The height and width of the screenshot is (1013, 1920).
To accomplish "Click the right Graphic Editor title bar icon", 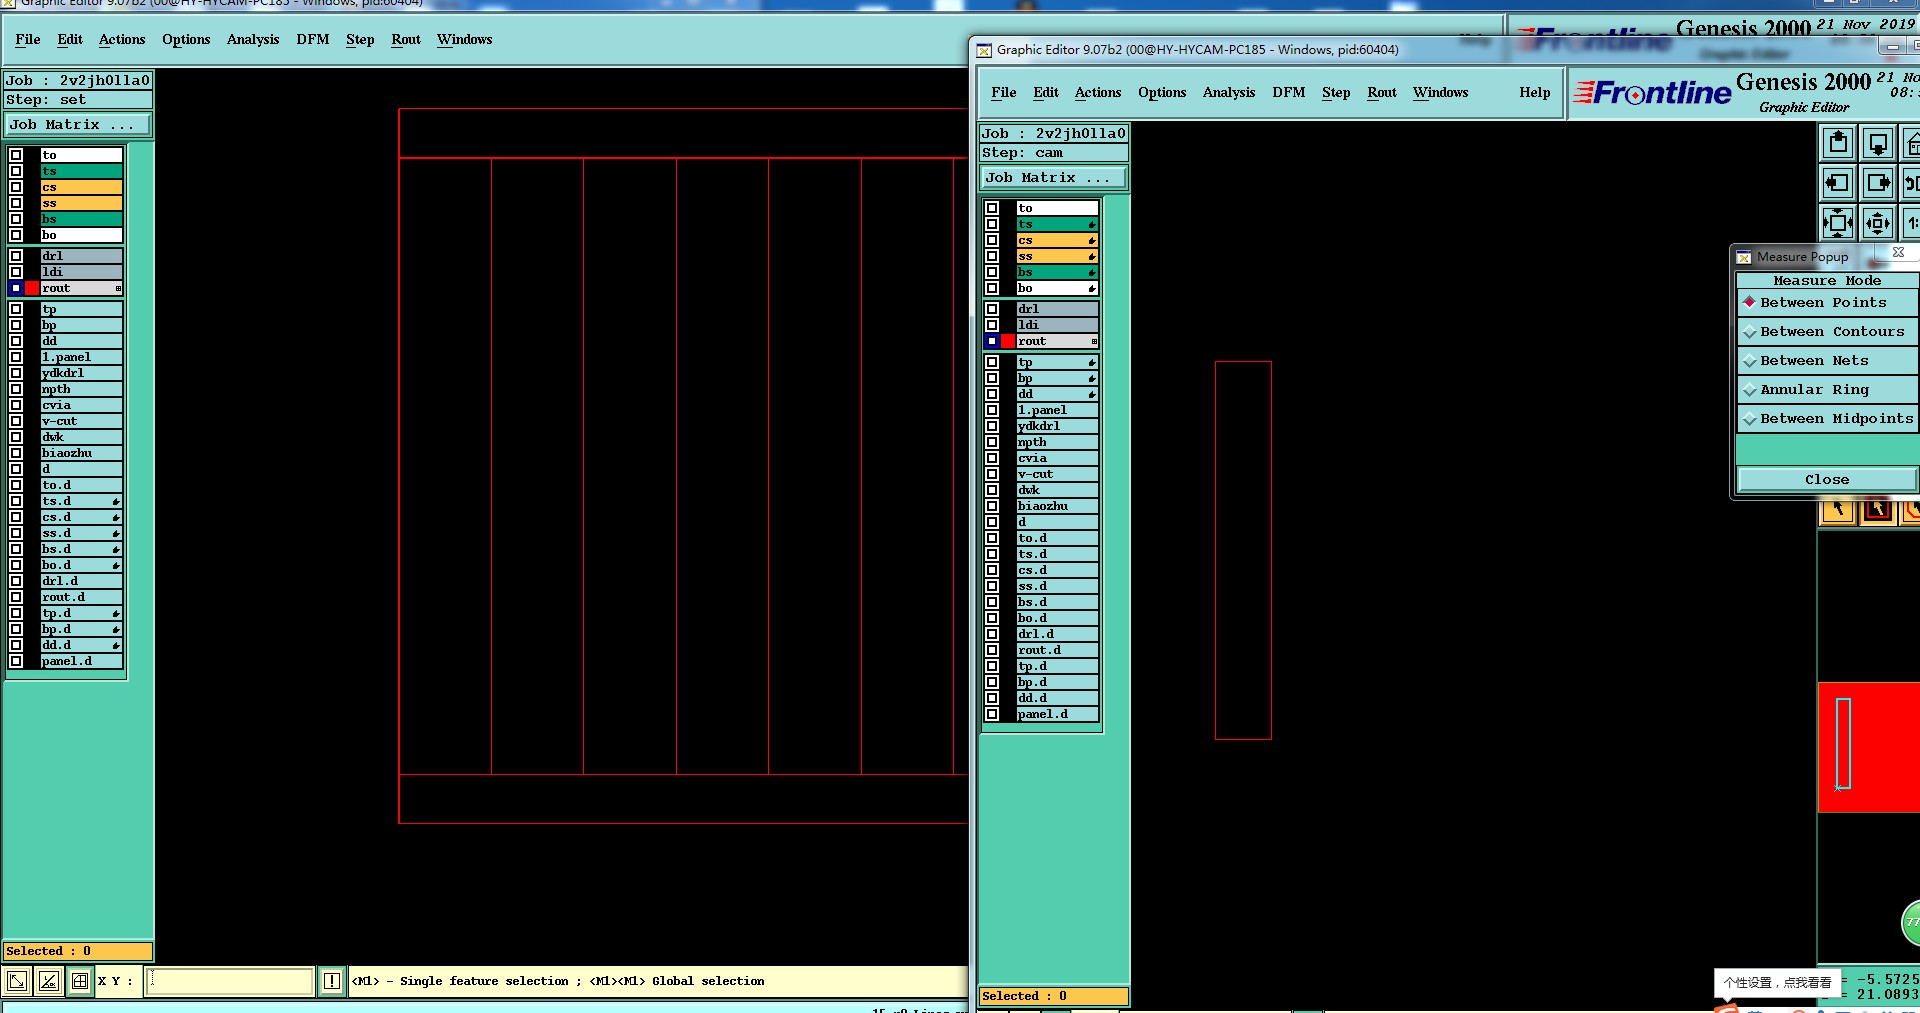I will pos(984,50).
